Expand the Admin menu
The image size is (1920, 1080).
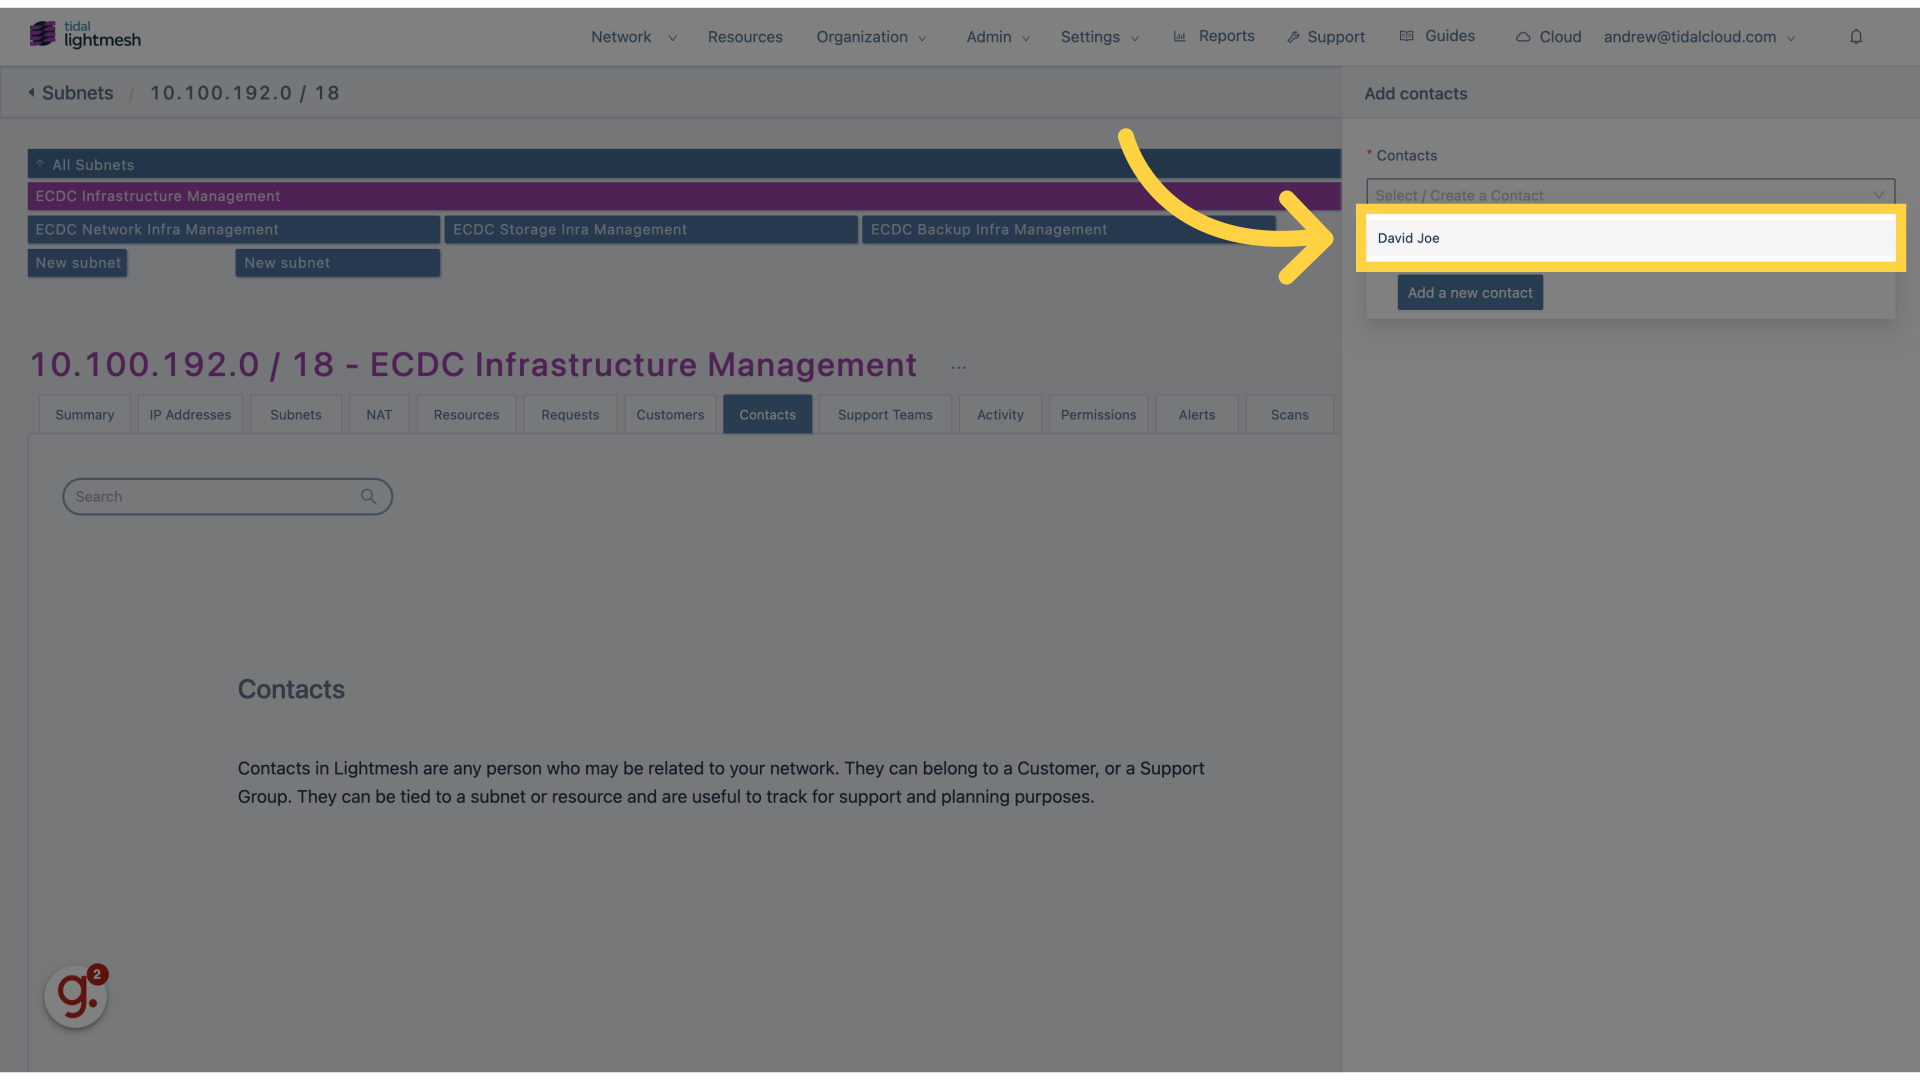coord(998,37)
